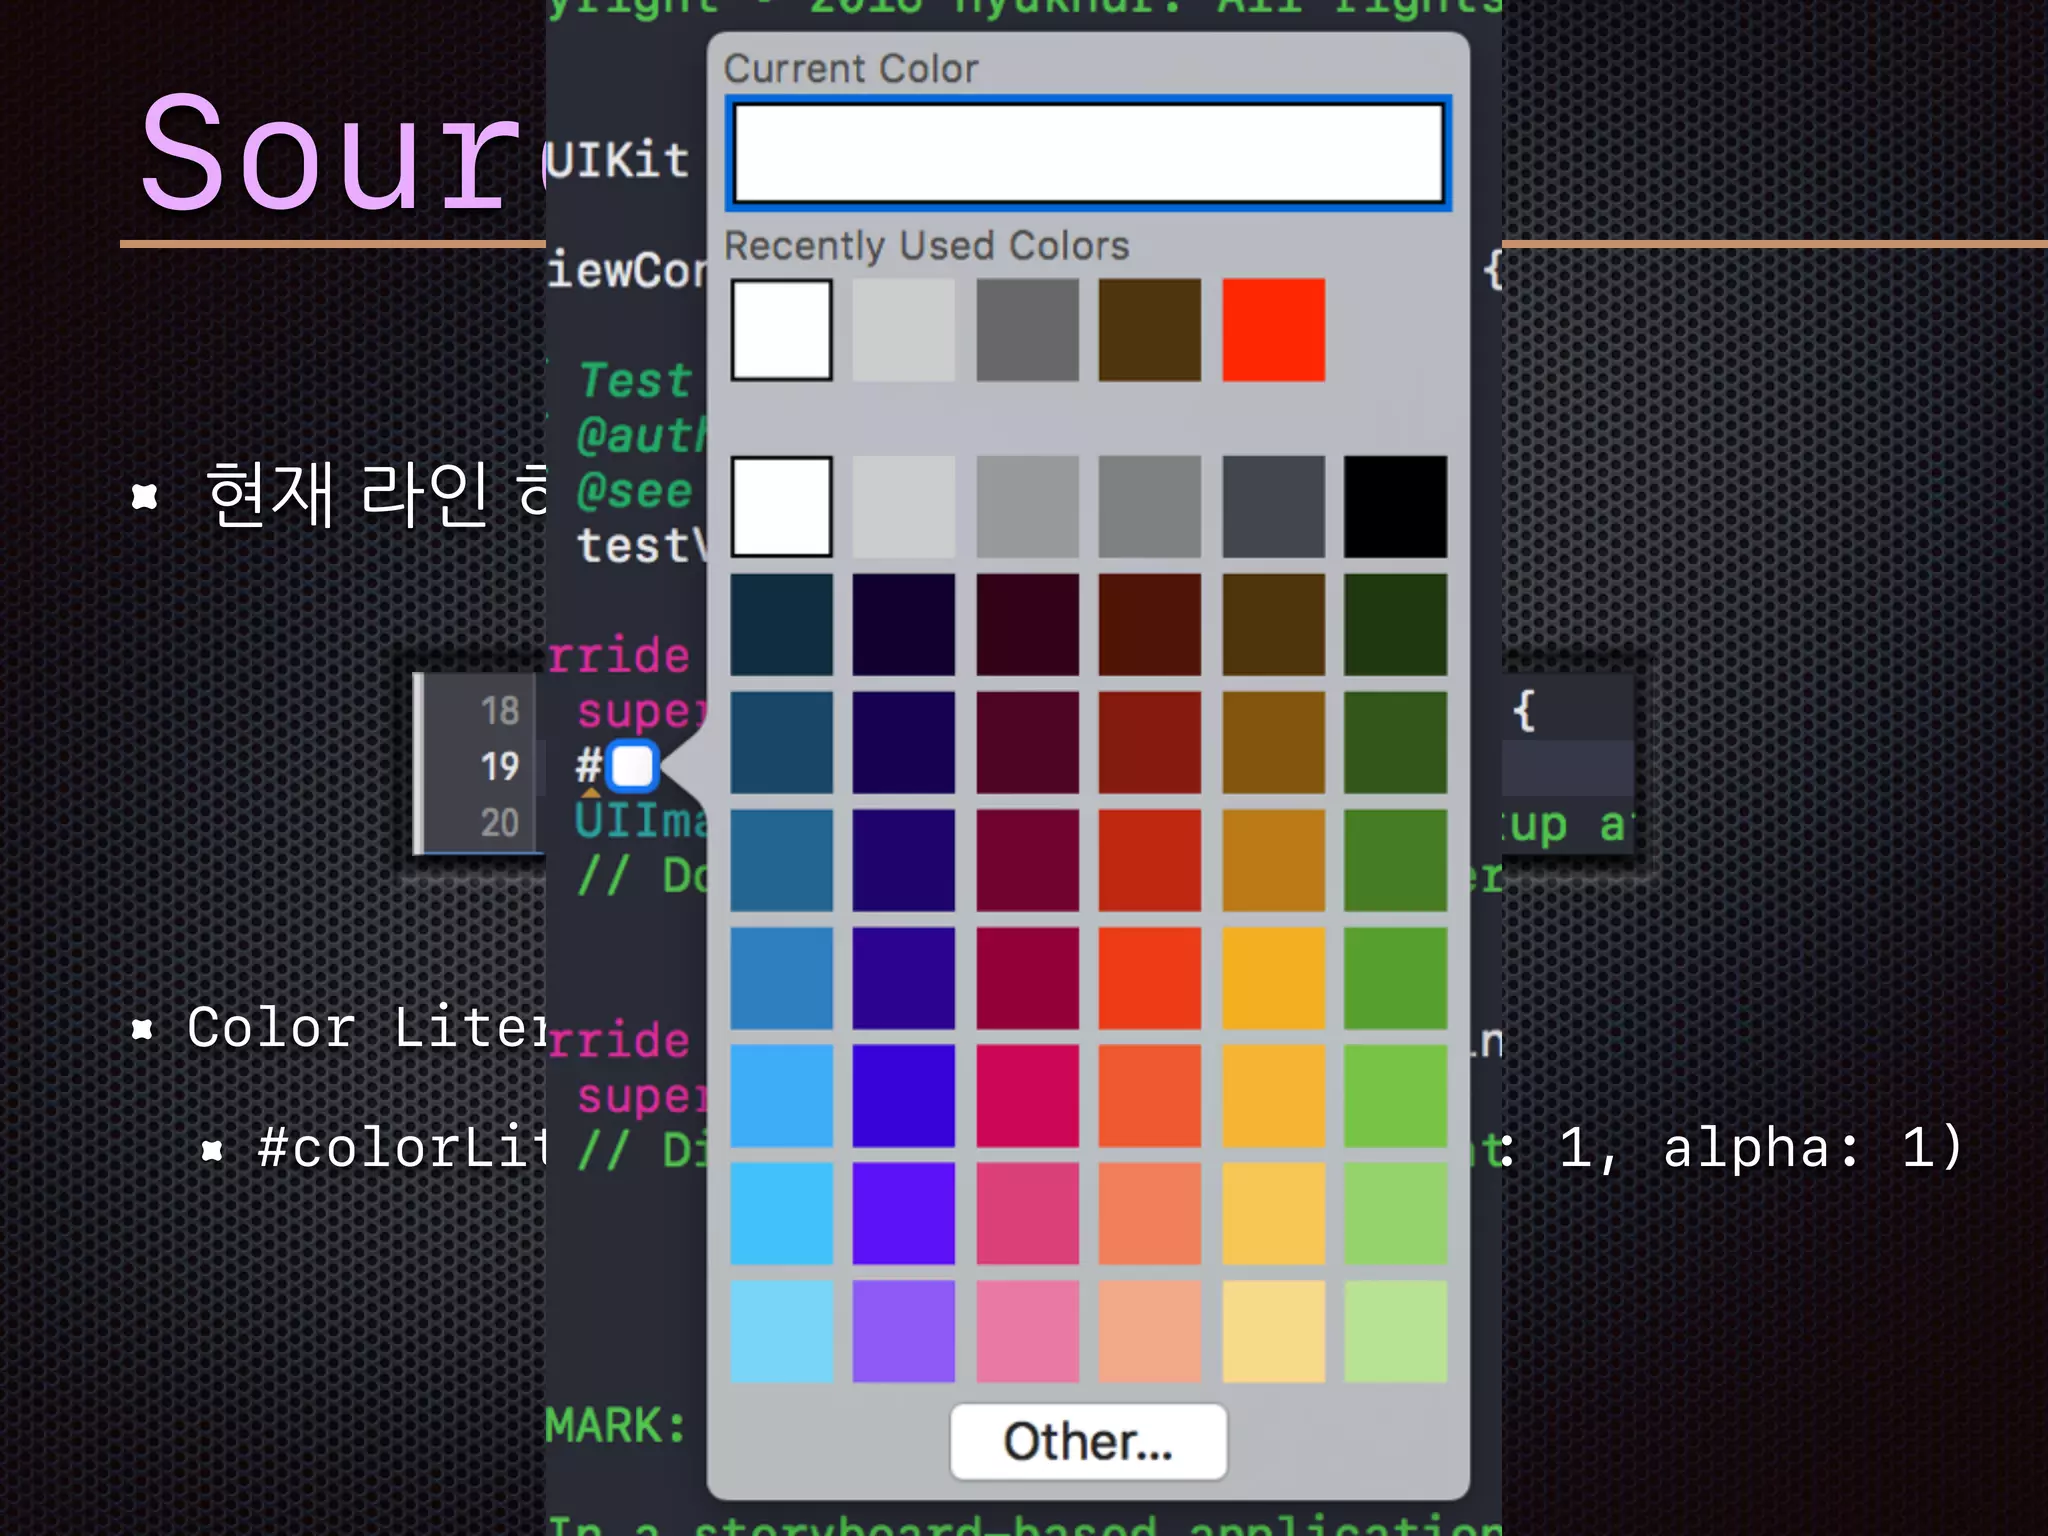Select the darkest navy blue swatch in the top palette row
This screenshot has width=2048, height=1536.
pyautogui.click(x=781, y=624)
